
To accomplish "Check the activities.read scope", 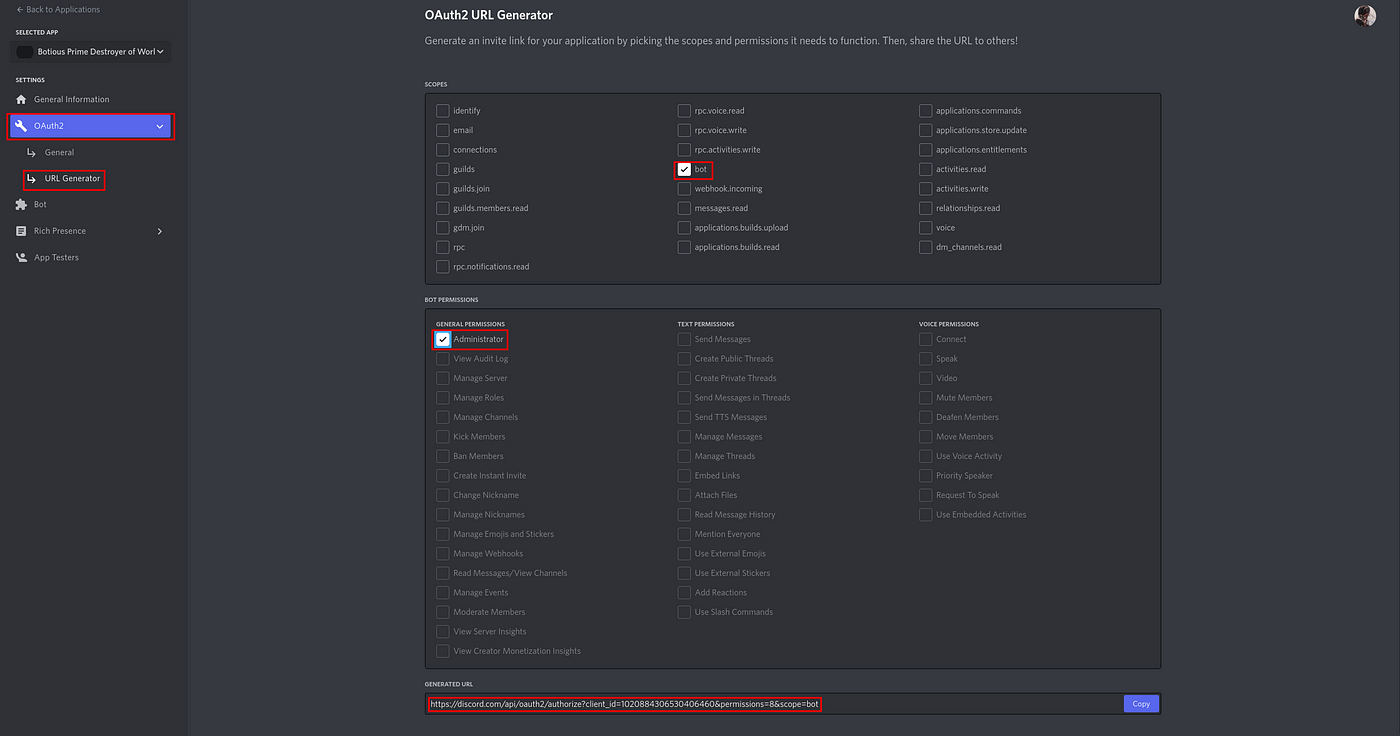I will pyautogui.click(x=926, y=169).
